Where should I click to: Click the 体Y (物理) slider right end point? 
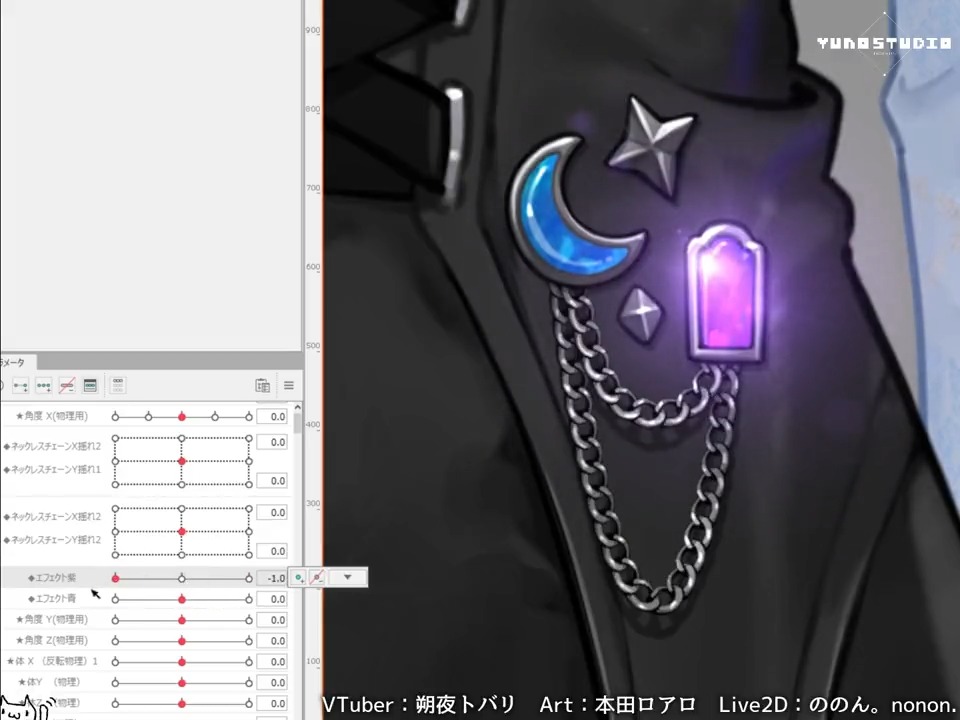[x=249, y=683]
